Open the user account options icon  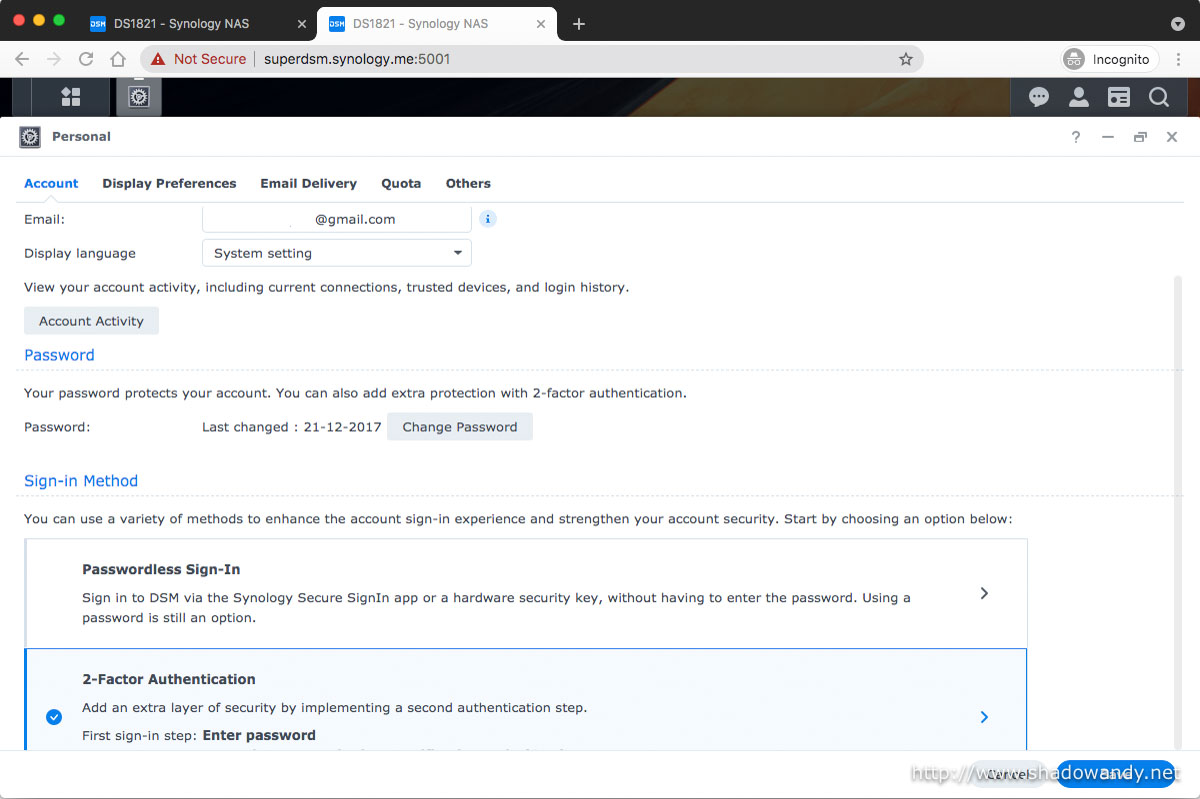(x=1079, y=97)
